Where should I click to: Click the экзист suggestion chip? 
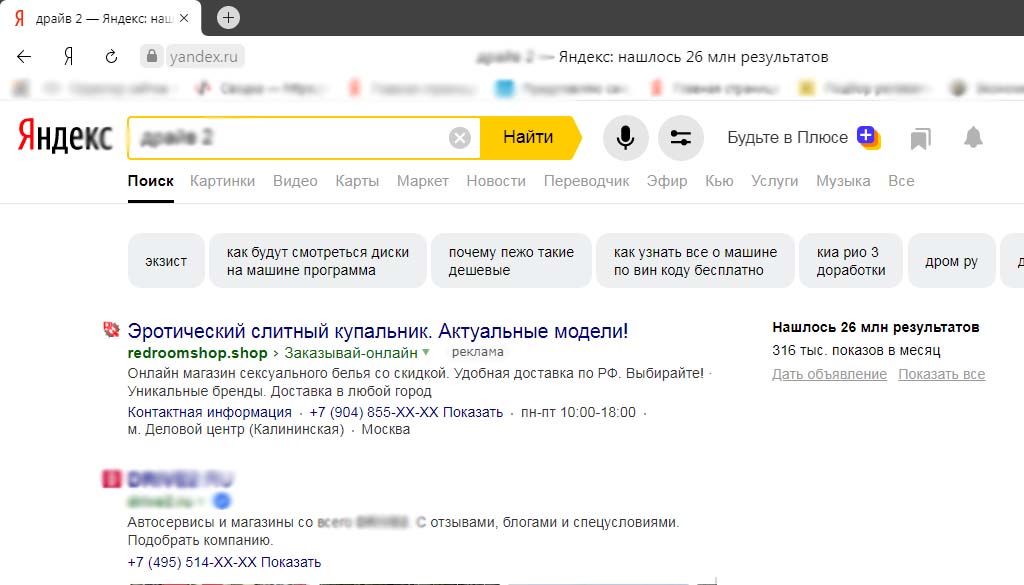click(166, 261)
